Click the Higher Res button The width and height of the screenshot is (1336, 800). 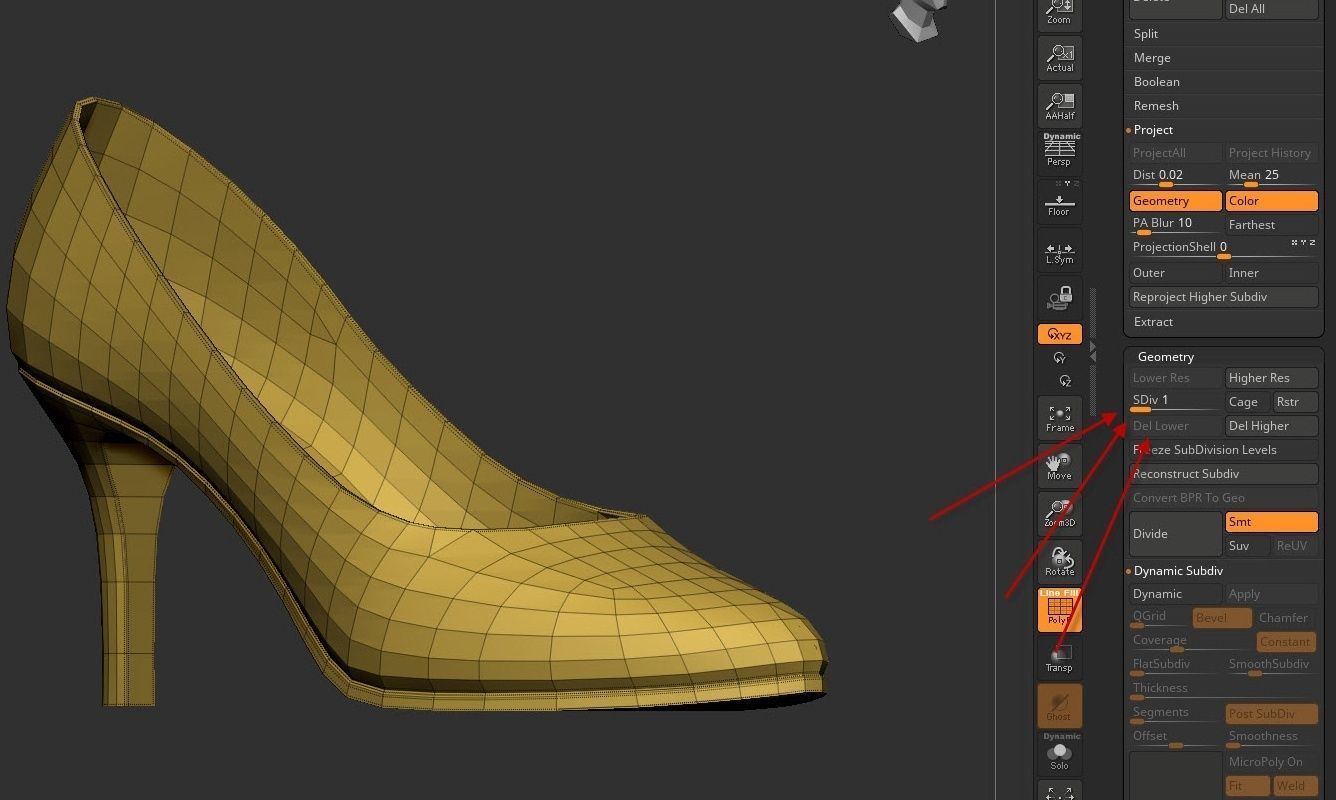1272,378
